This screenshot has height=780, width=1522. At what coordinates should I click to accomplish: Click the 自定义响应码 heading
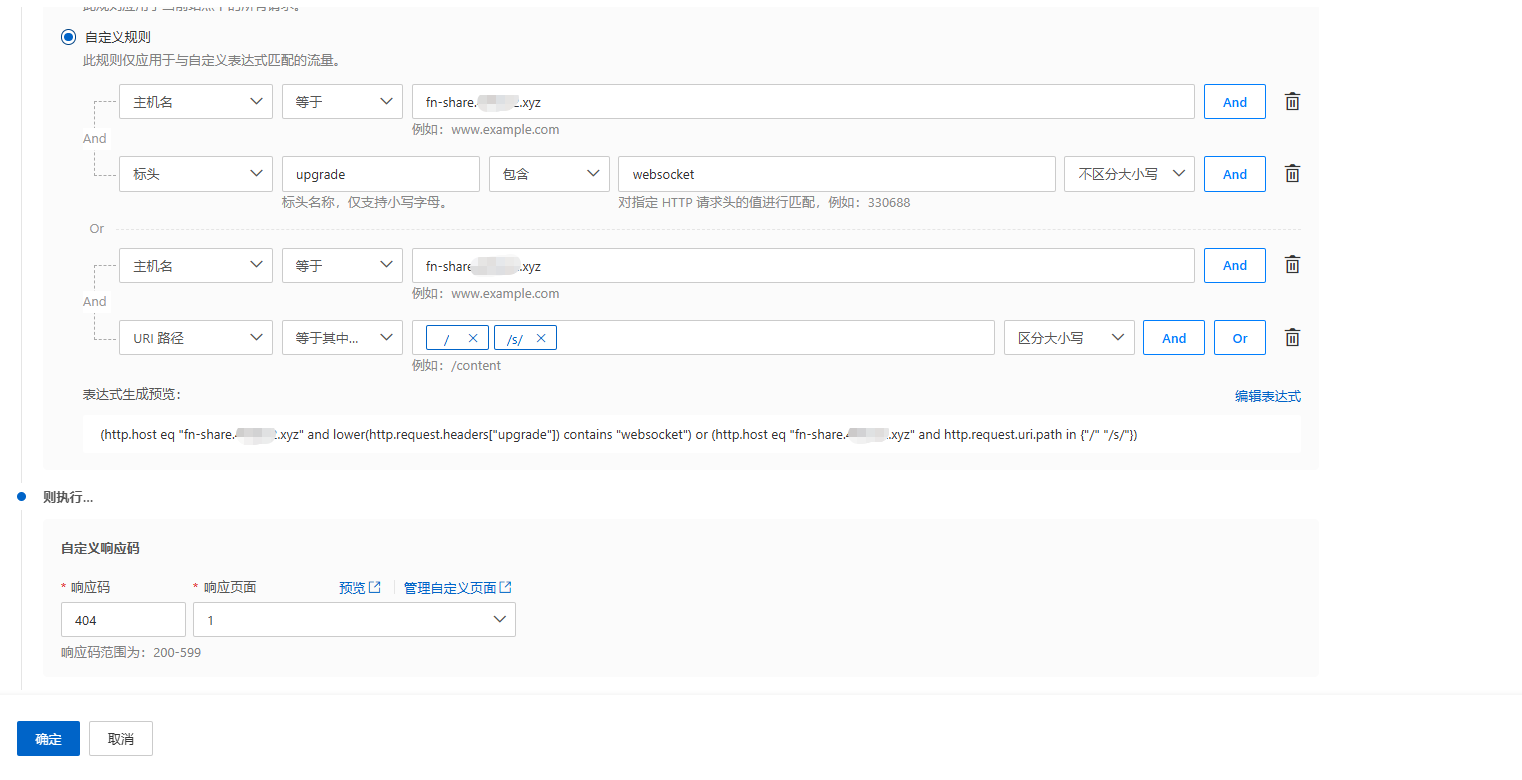[x=100, y=549]
